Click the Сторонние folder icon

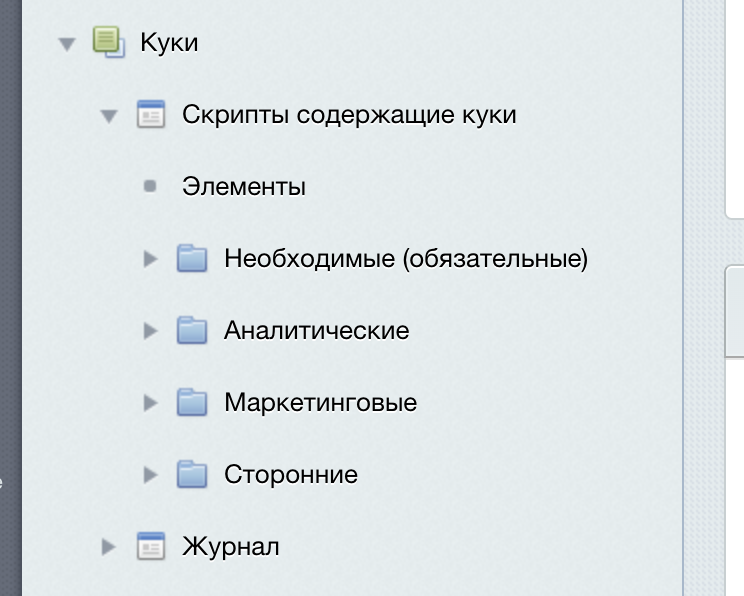(192, 475)
